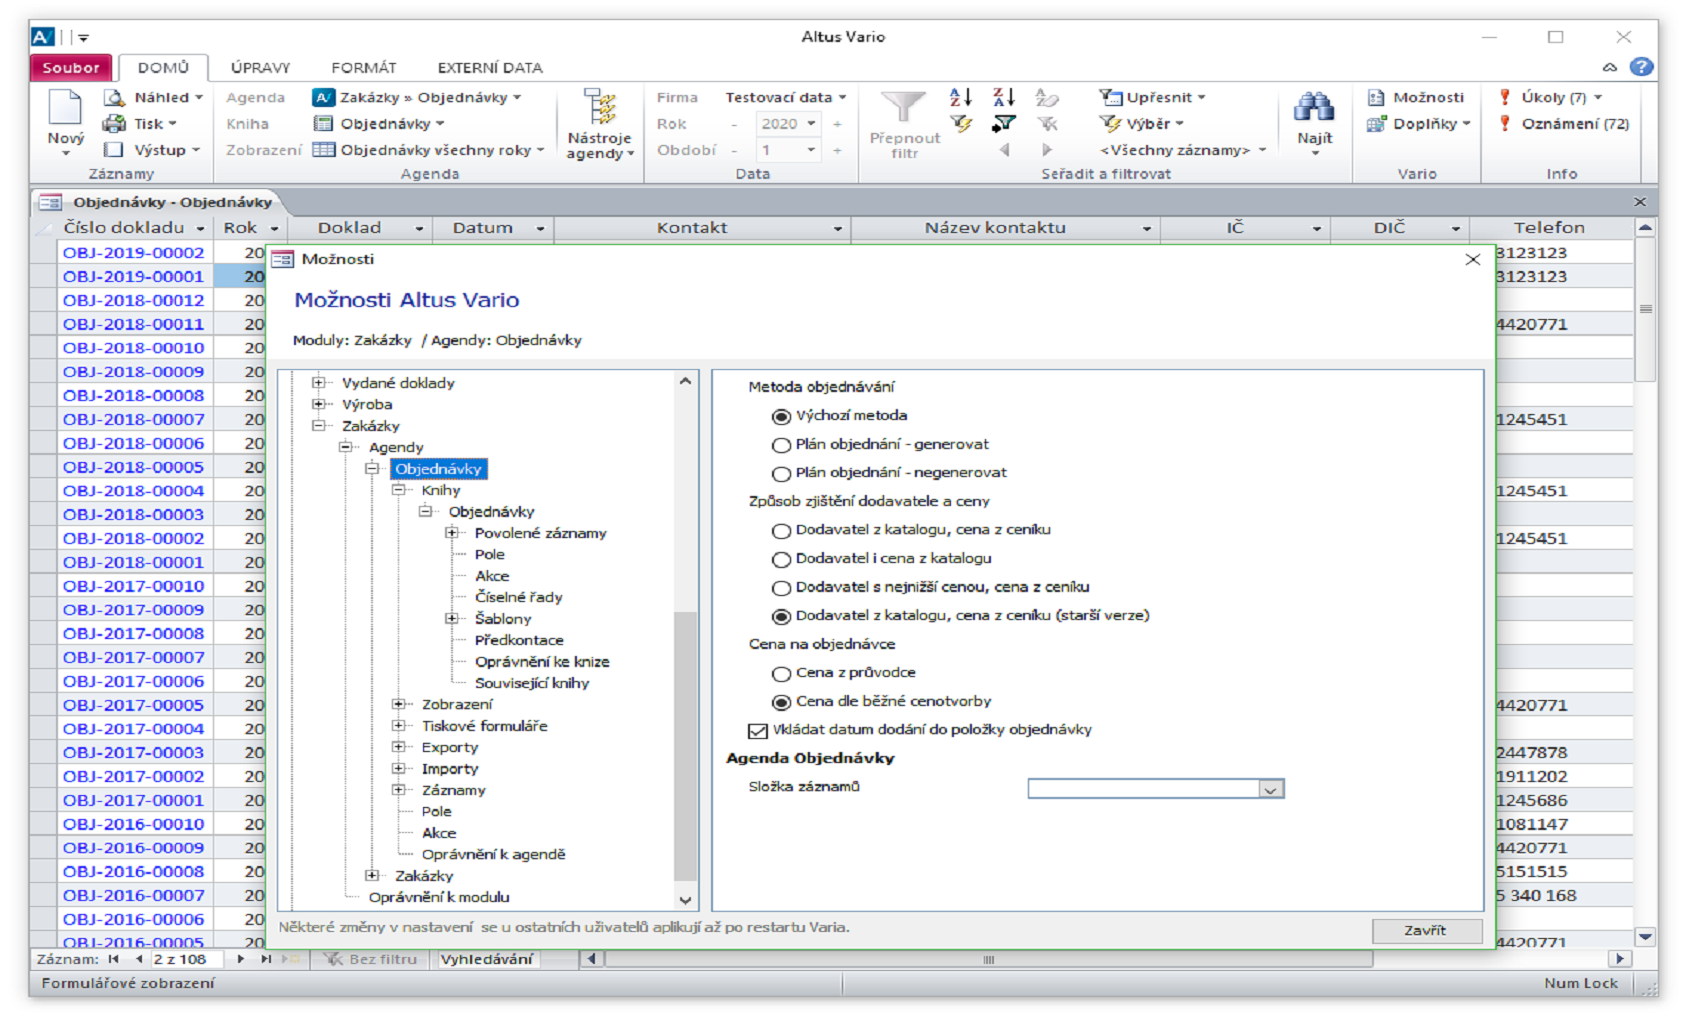The height and width of the screenshot is (1020, 1689).
Task: Open record OBJ-2018-00012 link
Action: pos(133,300)
